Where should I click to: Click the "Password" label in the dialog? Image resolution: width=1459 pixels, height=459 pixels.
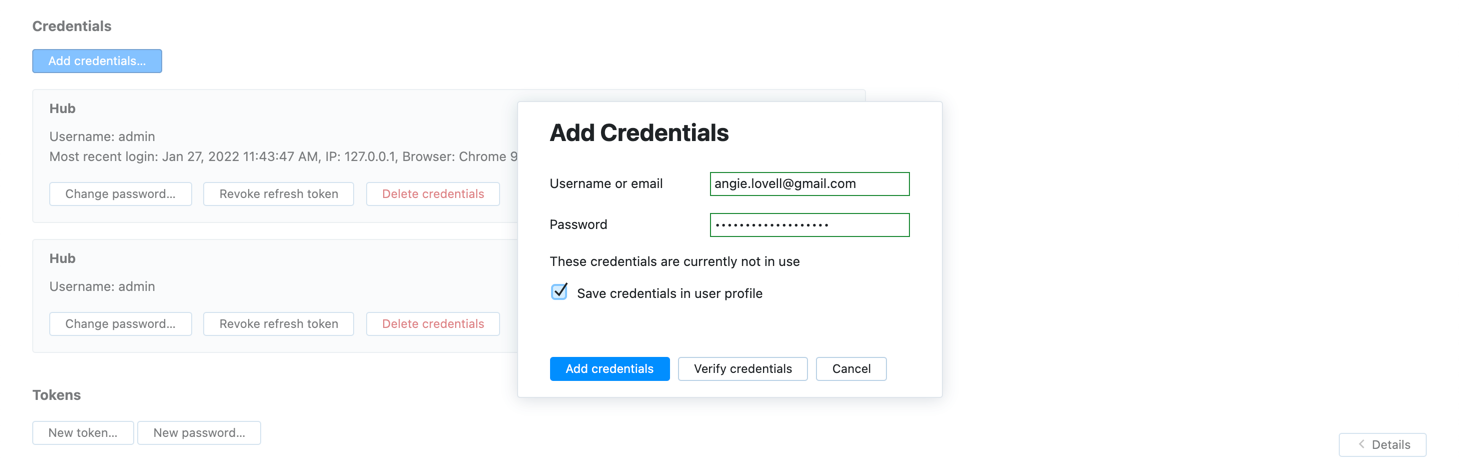pyautogui.click(x=578, y=225)
